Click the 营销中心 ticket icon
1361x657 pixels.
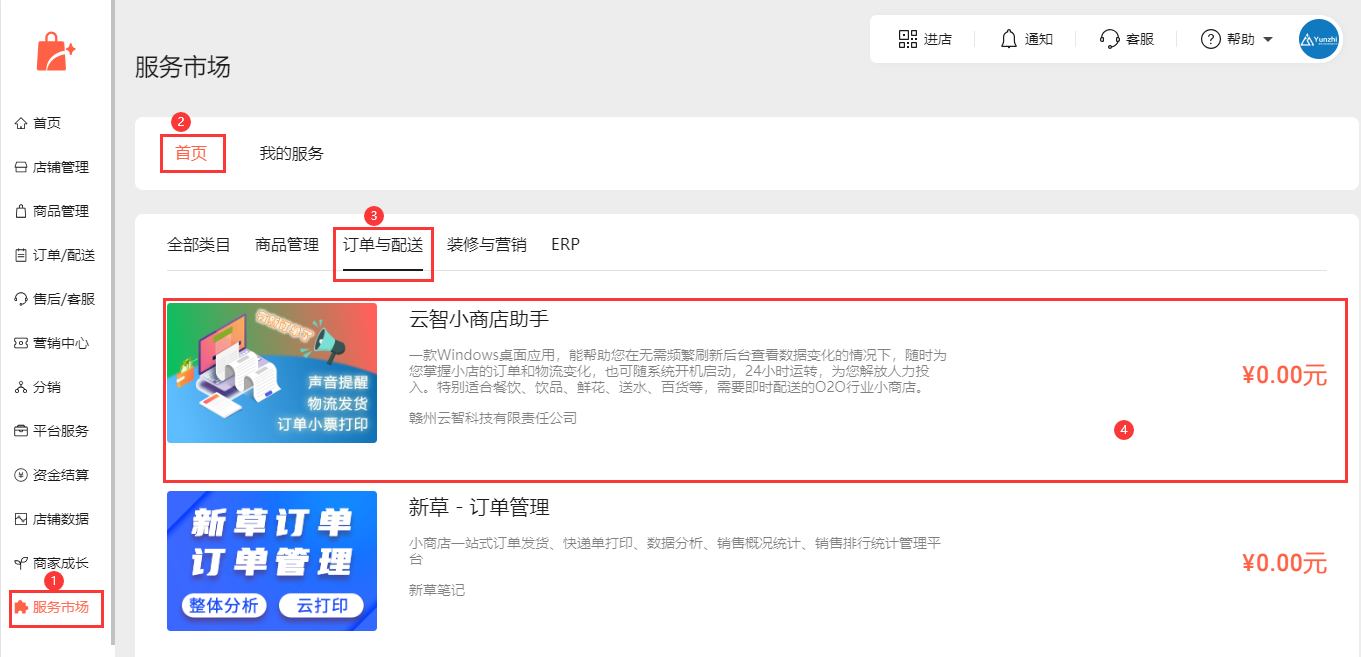[x=21, y=343]
